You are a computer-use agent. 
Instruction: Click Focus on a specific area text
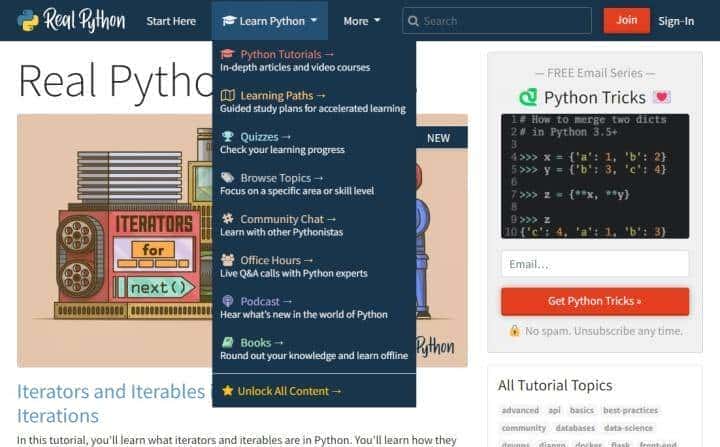pyautogui.click(x=297, y=191)
